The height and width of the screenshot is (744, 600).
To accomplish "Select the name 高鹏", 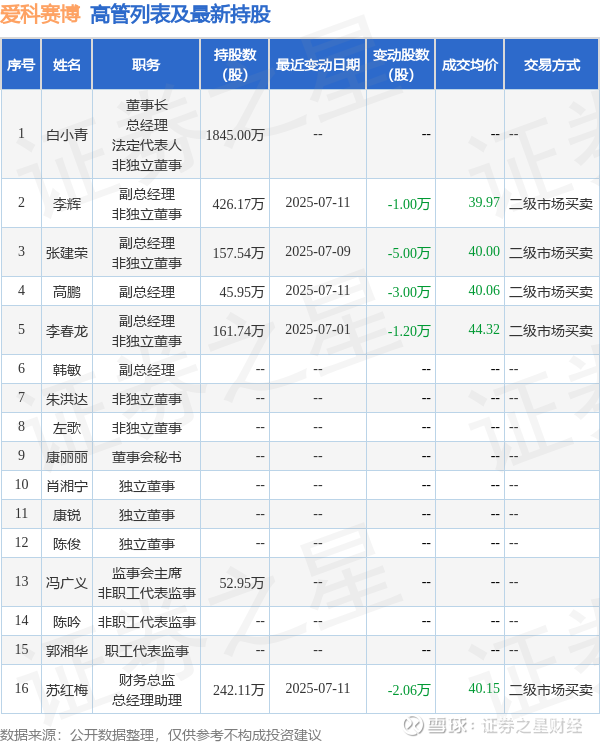I will [67, 292].
